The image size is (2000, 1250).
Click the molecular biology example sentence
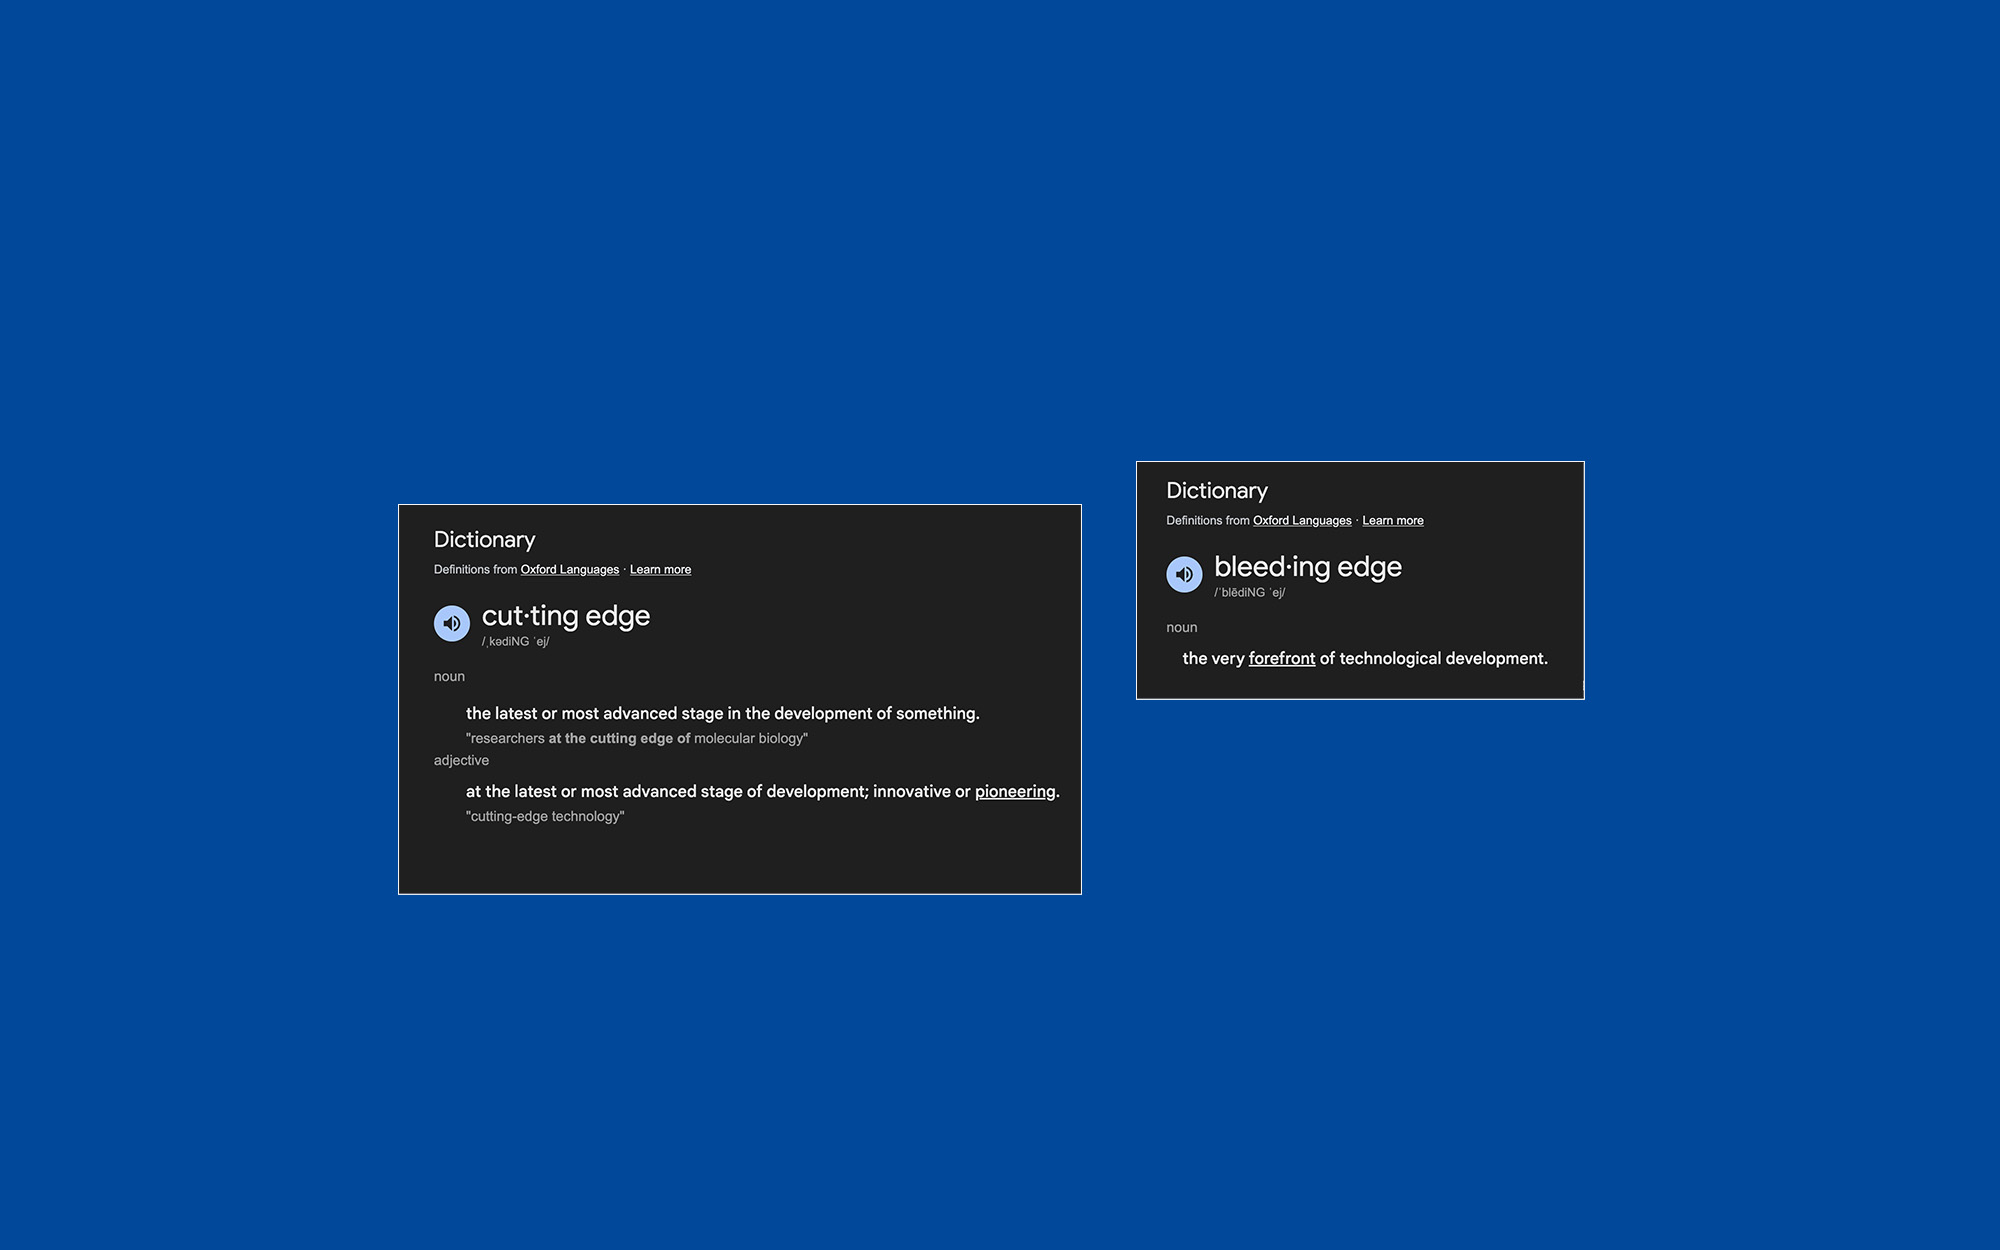click(x=637, y=739)
